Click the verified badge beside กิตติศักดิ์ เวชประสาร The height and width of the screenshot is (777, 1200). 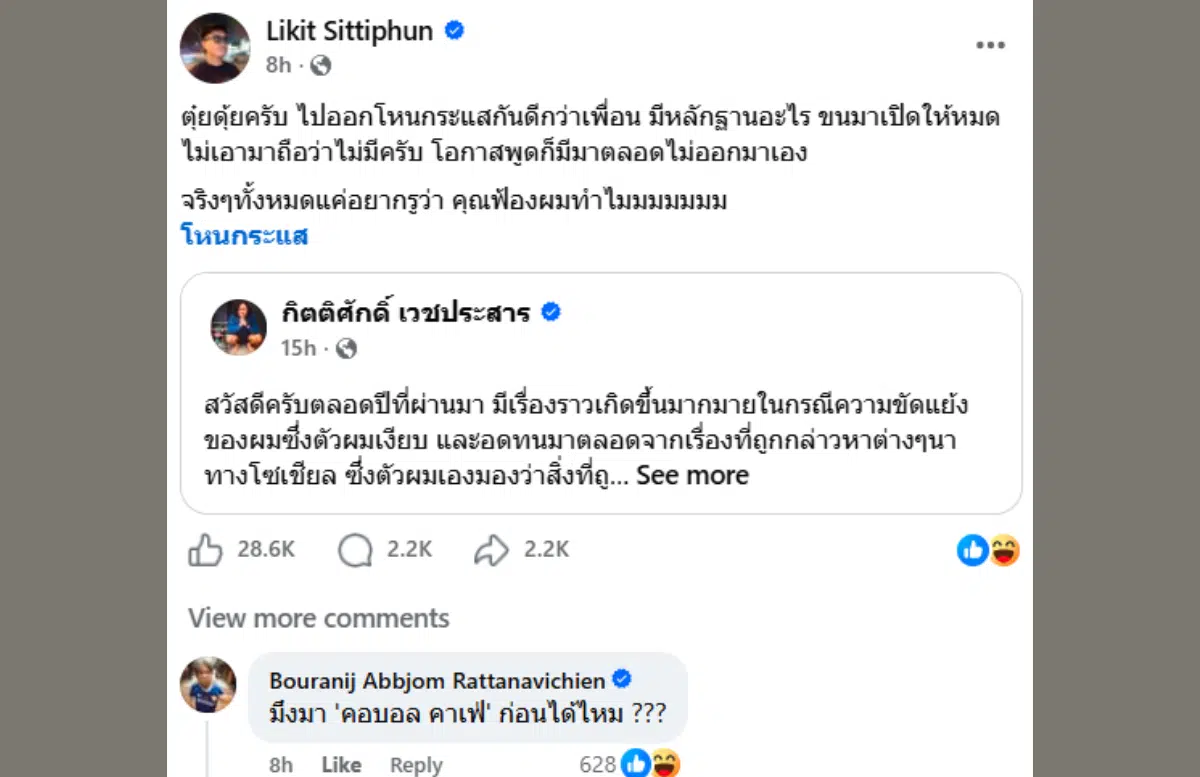550,311
